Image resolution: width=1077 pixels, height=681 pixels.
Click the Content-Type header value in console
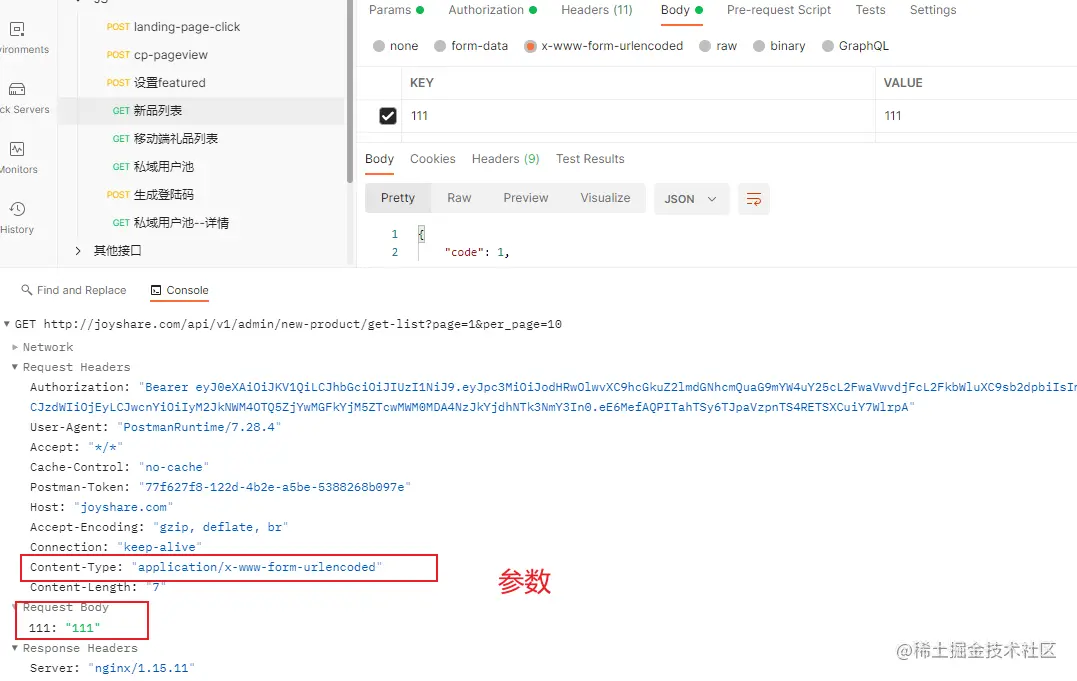(x=257, y=567)
